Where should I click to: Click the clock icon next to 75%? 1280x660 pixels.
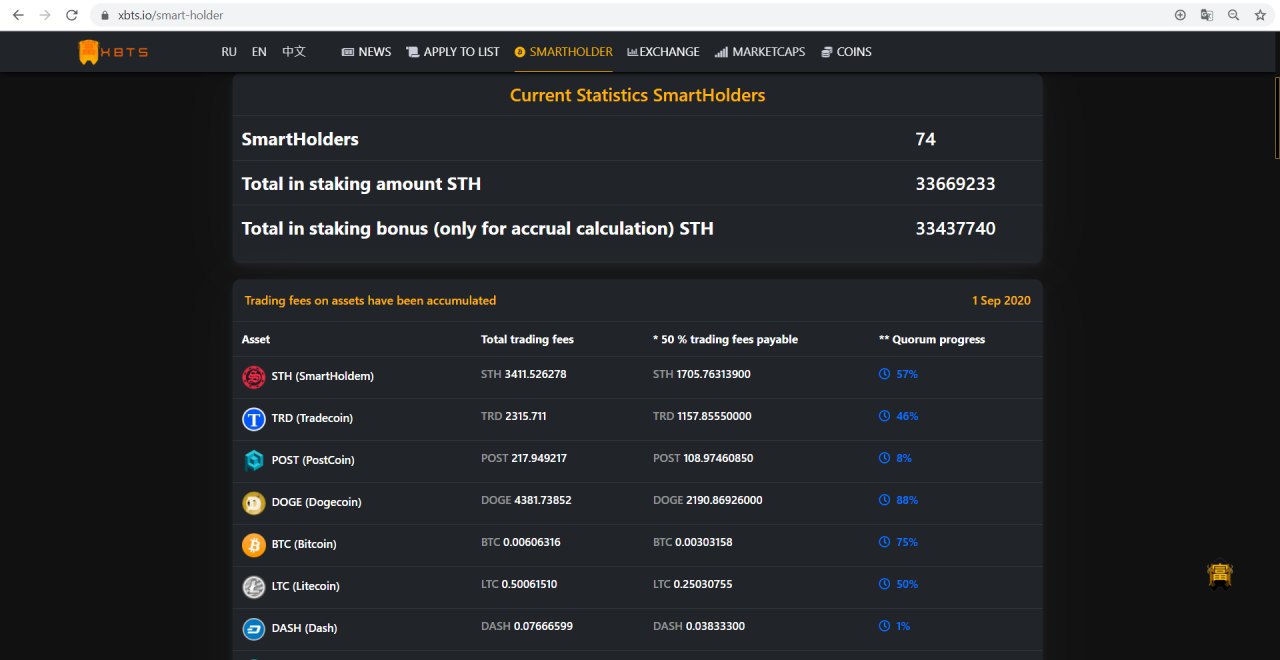[x=884, y=542]
